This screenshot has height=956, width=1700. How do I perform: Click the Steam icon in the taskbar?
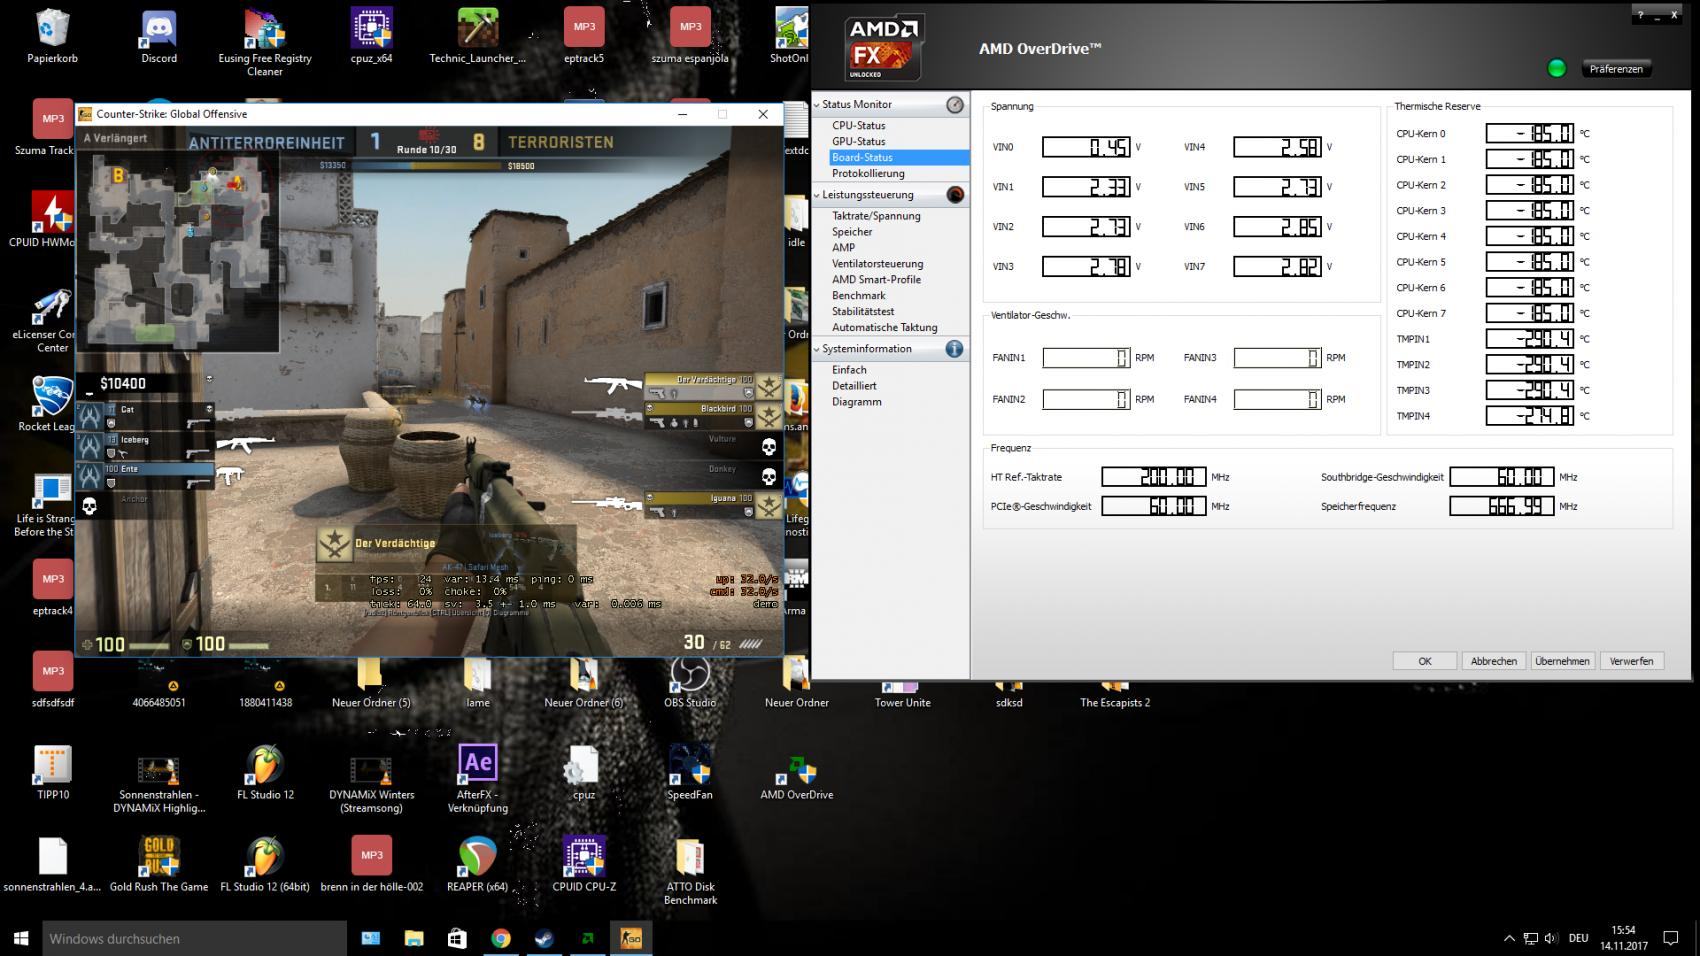coord(544,938)
